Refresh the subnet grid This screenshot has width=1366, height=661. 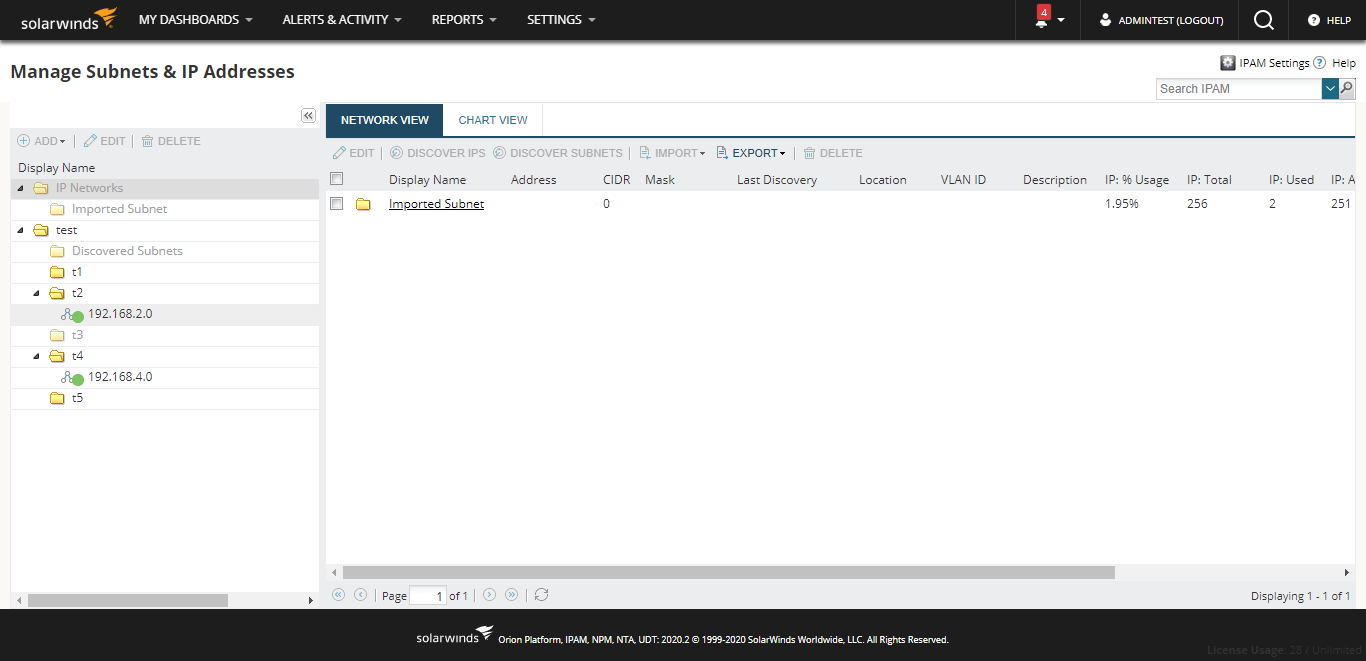click(x=541, y=594)
